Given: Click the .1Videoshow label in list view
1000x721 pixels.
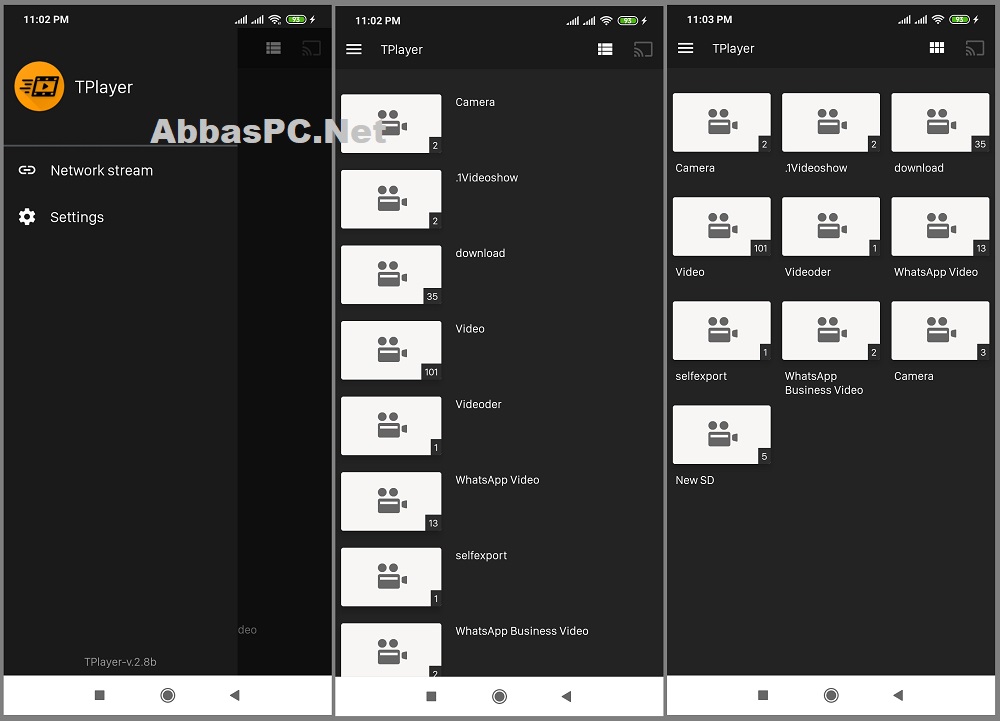Looking at the screenshot, I should (487, 178).
